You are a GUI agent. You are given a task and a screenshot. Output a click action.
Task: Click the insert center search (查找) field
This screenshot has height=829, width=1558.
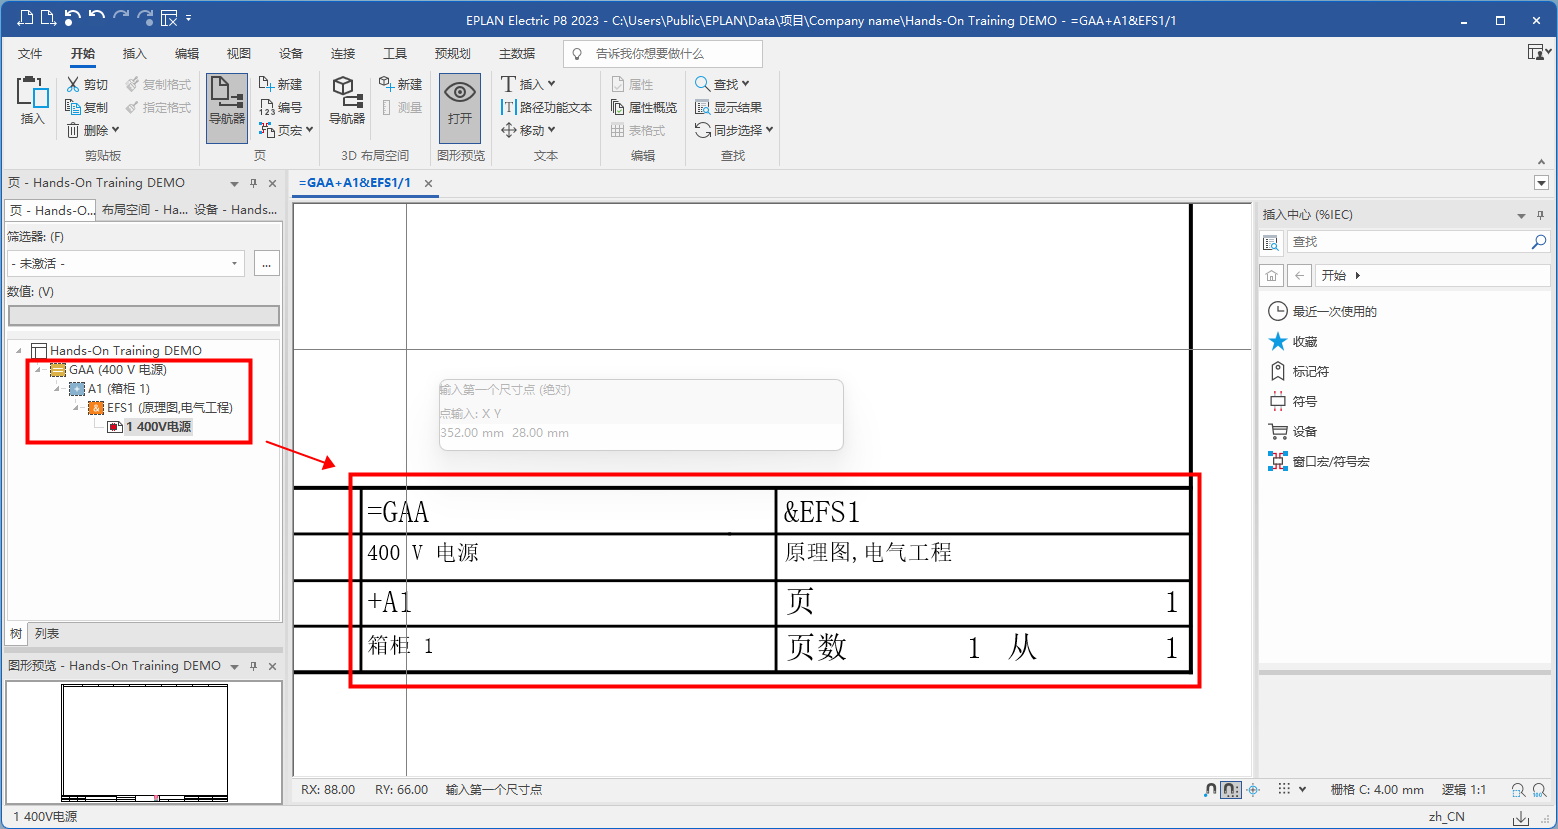(1408, 242)
